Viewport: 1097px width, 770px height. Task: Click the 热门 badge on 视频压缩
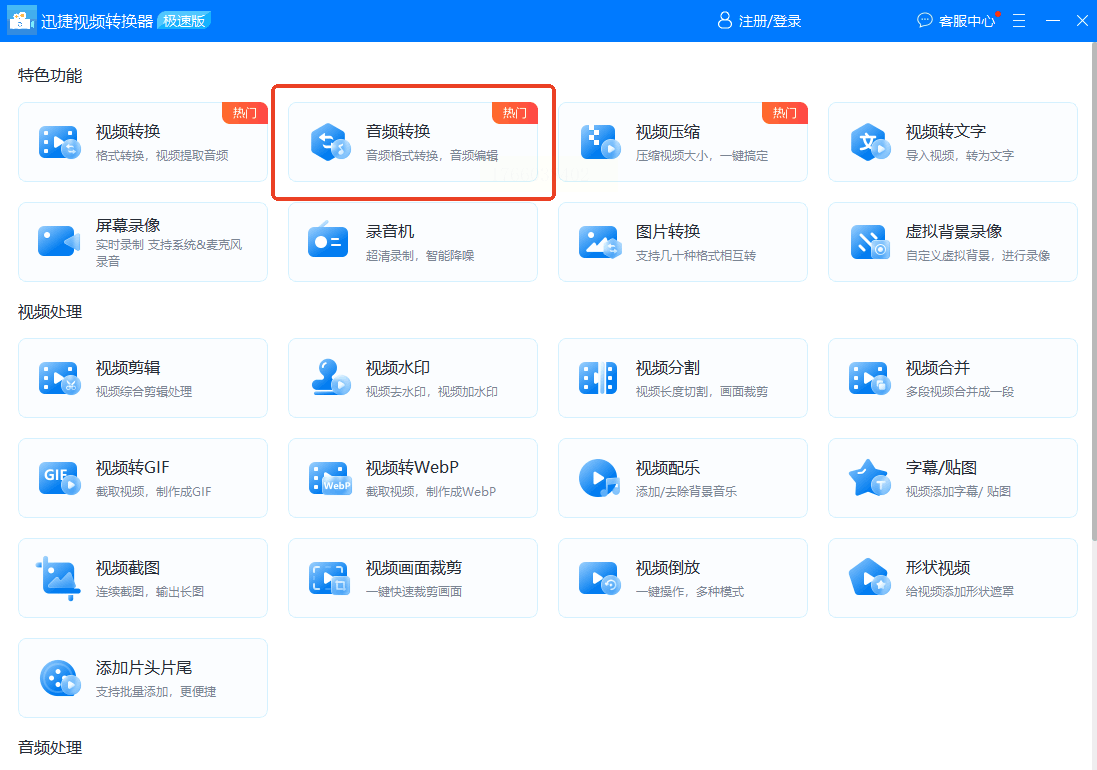coord(785,113)
